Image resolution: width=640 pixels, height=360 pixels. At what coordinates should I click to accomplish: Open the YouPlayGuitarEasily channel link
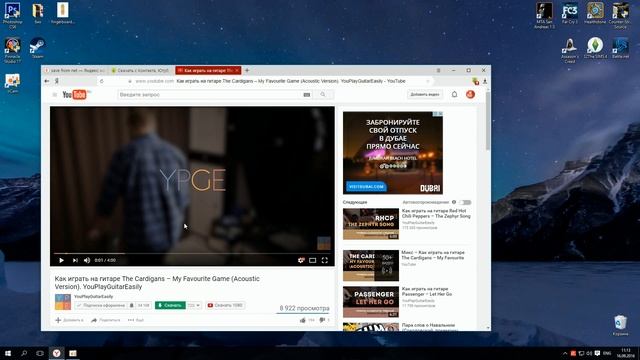coord(93,296)
